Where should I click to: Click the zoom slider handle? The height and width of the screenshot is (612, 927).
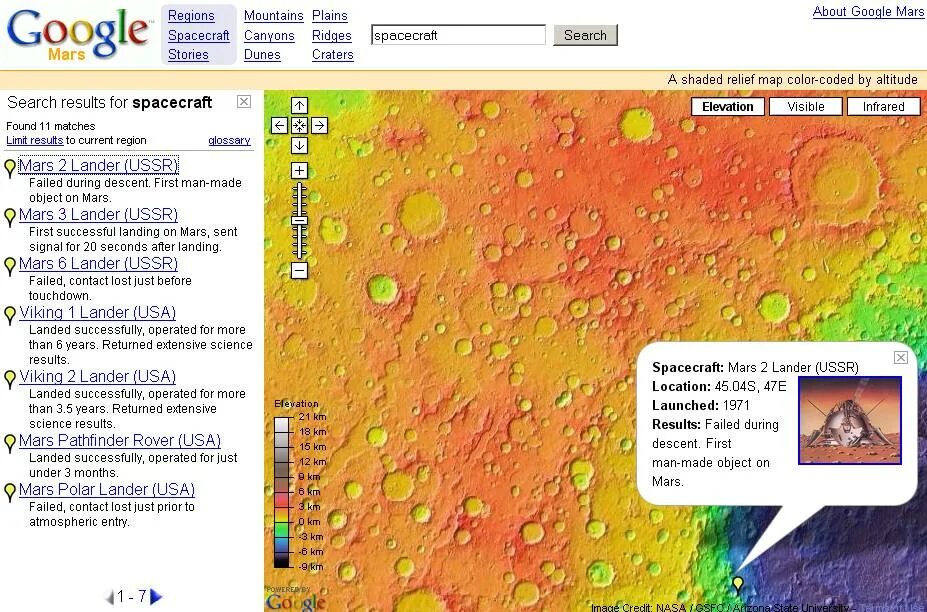pos(300,221)
